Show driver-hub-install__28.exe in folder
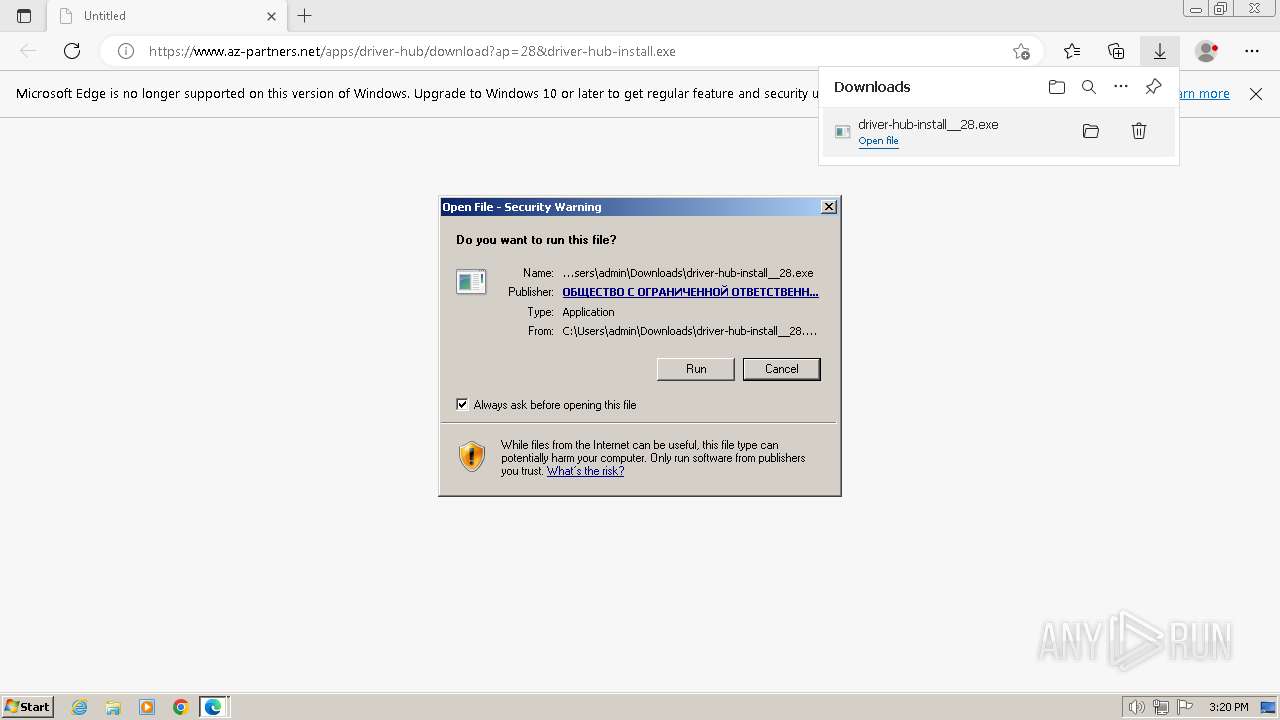1280x720 pixels. tap(1091, 131)
